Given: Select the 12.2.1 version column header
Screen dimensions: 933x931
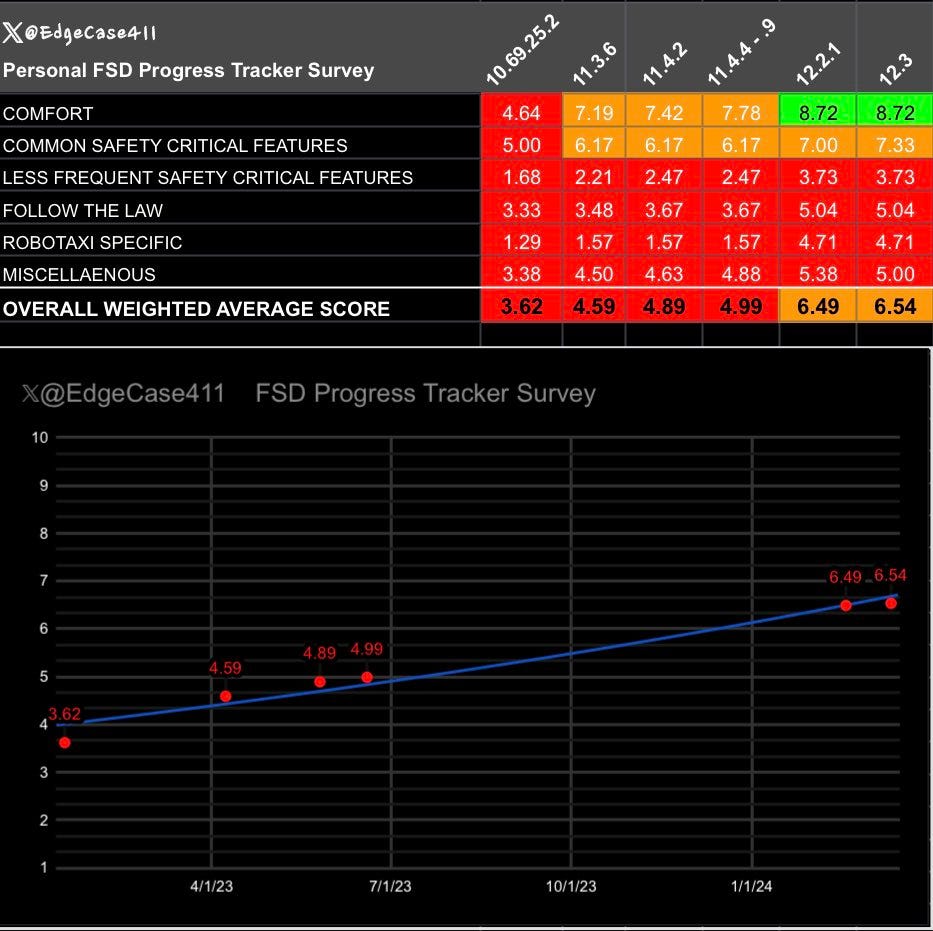Looking at the screenshot, I should coord(818,64).
